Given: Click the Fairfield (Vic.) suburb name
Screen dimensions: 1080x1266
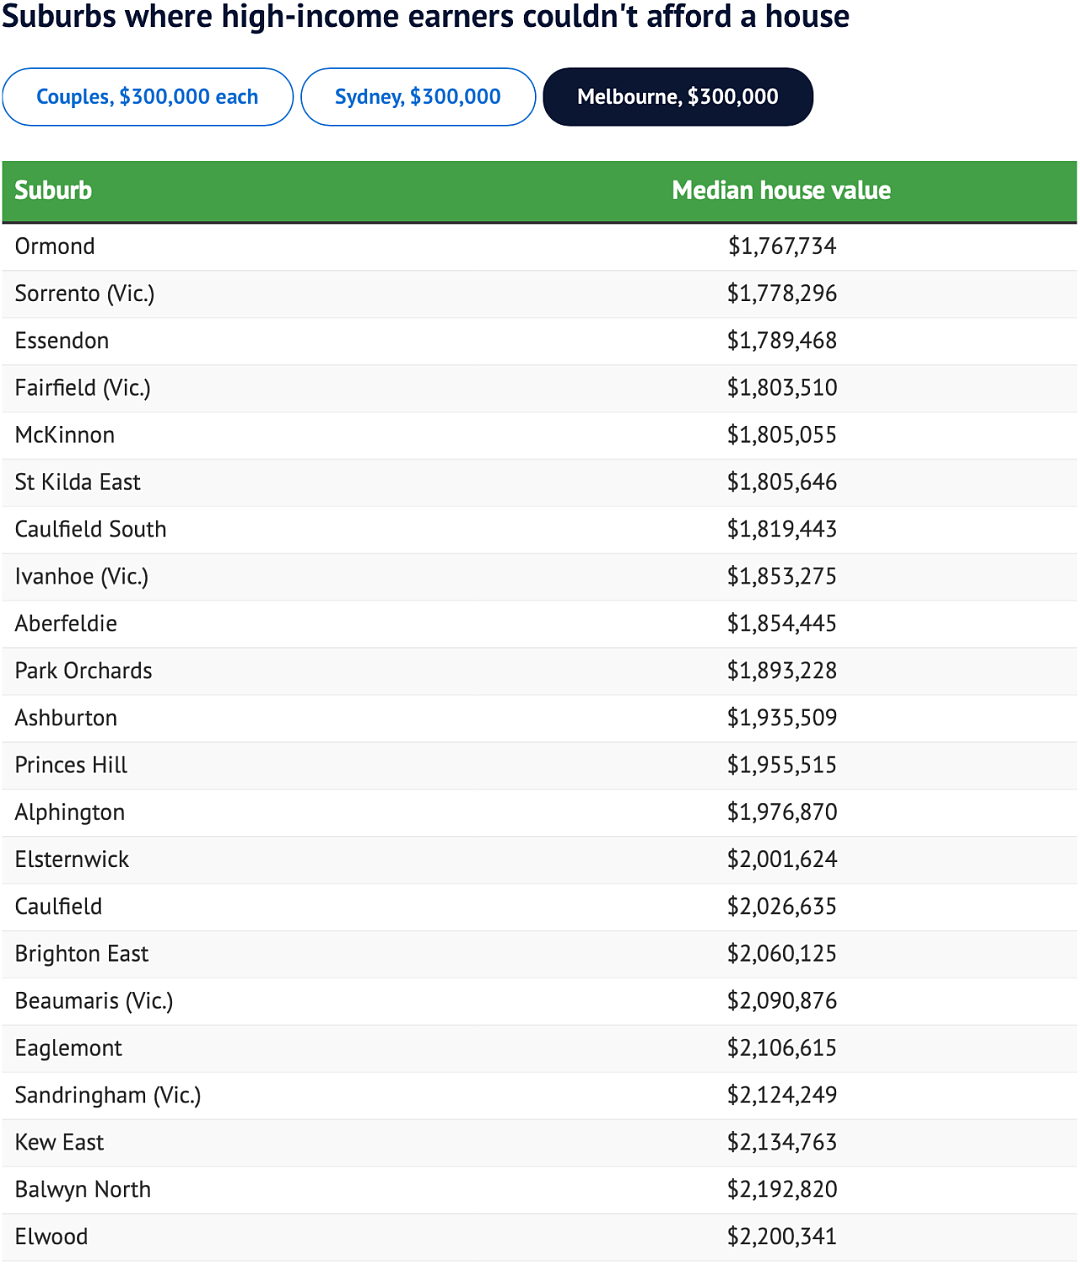Looking at the screenshot, I should click(83, 388).
